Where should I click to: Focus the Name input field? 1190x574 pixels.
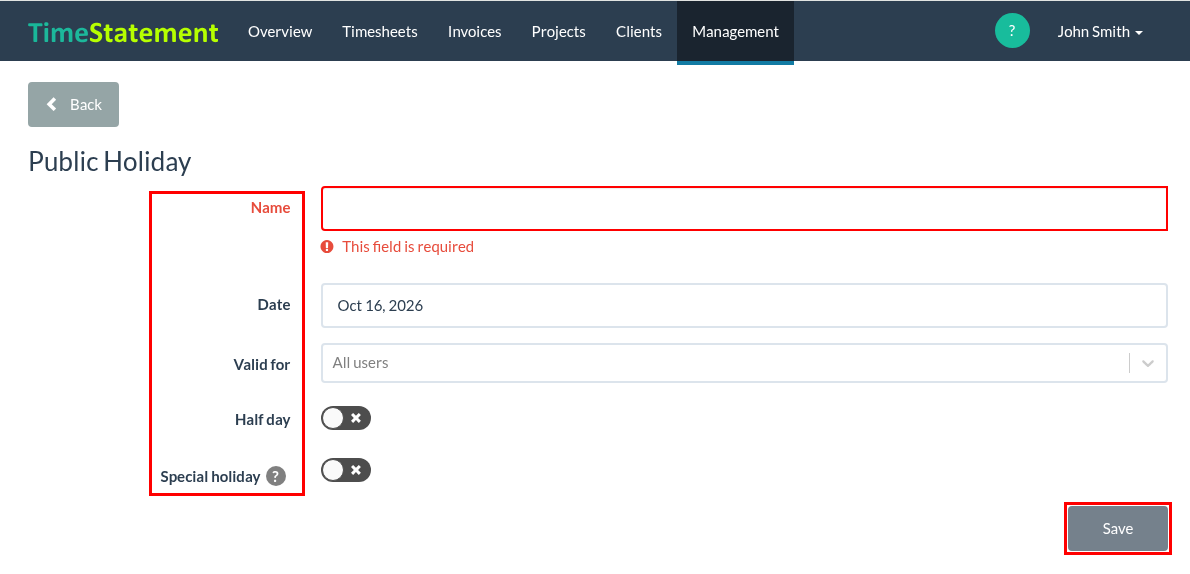coord(744,208)
